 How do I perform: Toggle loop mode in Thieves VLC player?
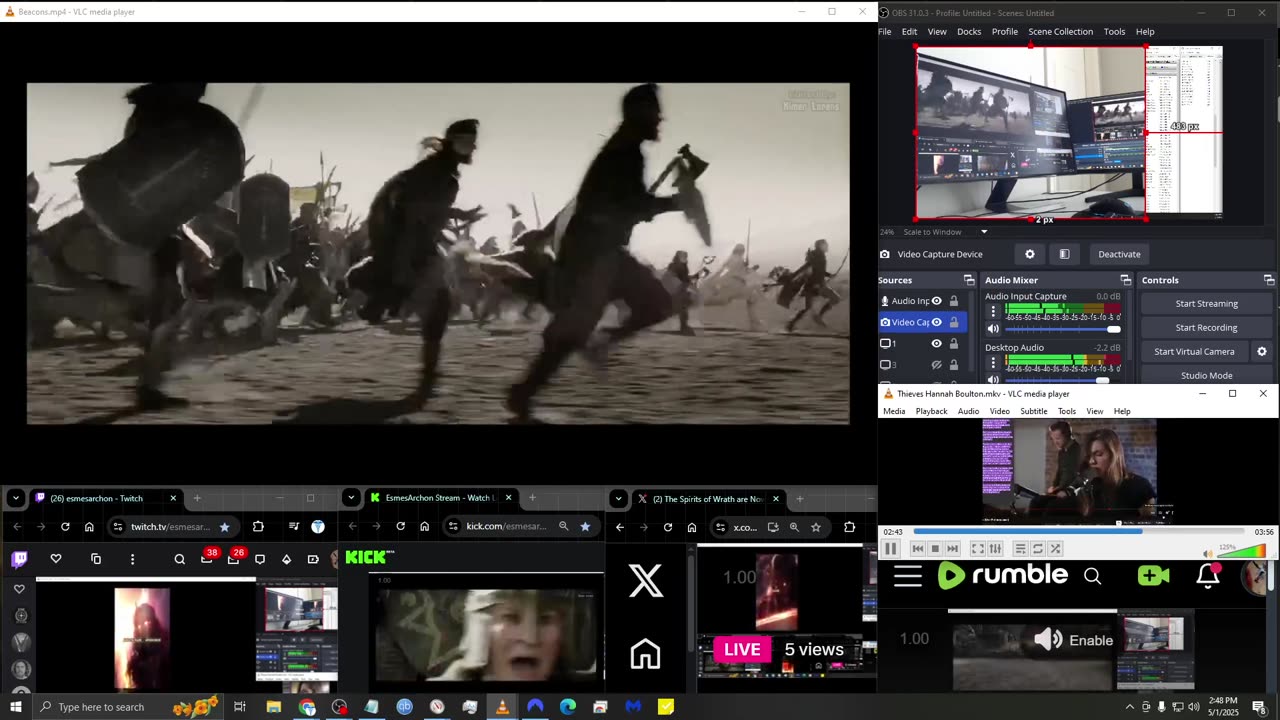[1038, 548]
